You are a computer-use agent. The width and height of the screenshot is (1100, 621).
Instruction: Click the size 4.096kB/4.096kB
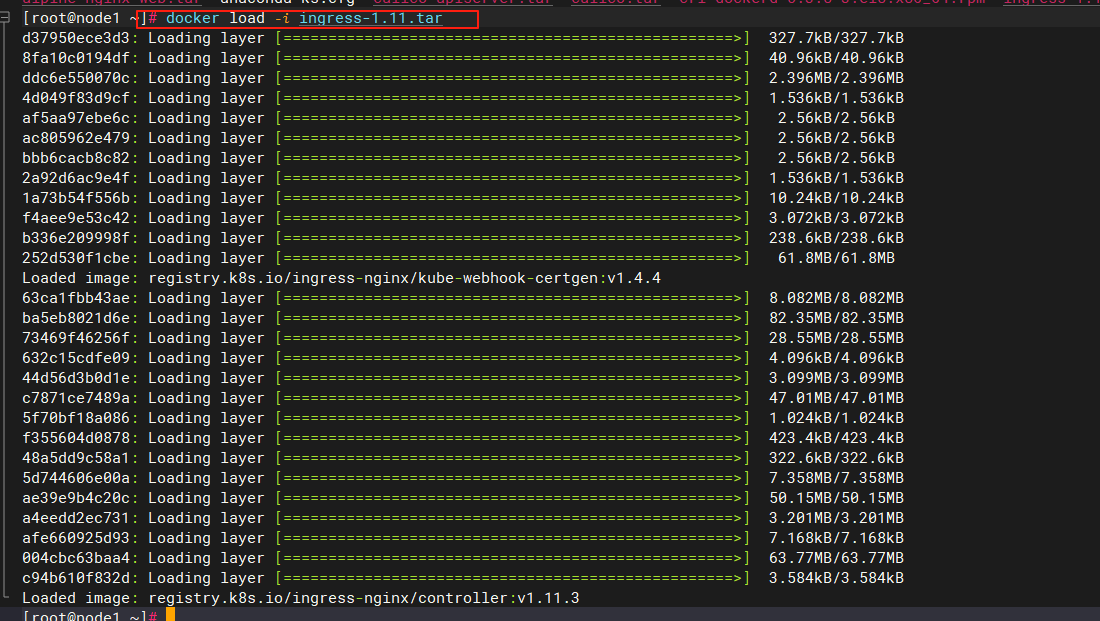click(836, 358)
